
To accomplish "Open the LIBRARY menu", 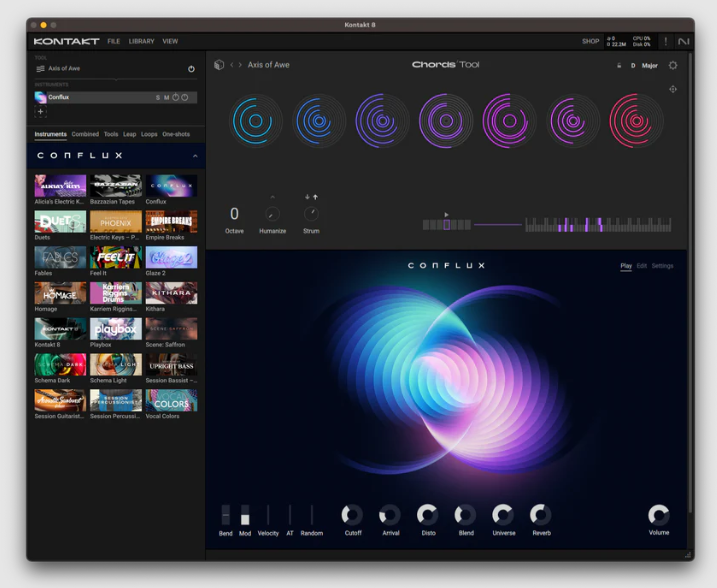I will pos(141,42).
